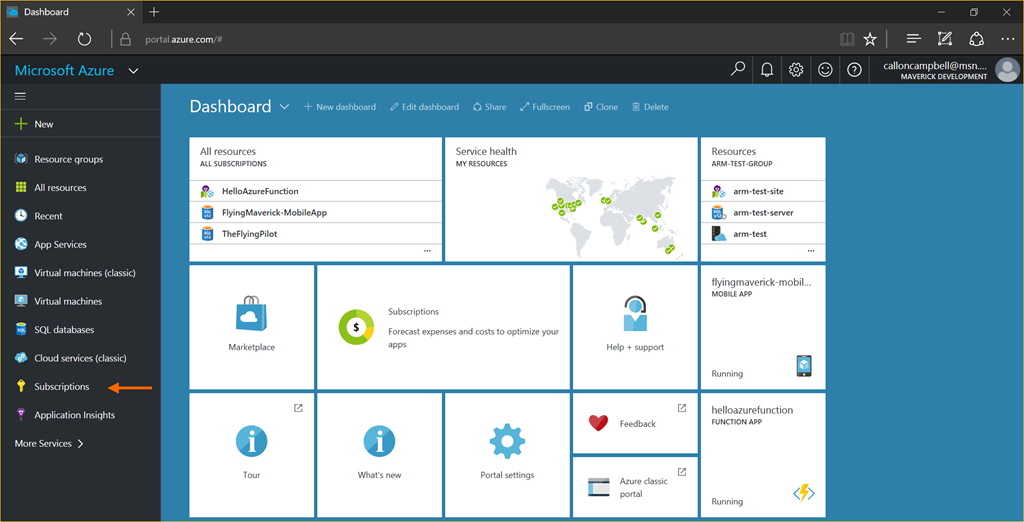Select Subscriptions in the left sidebar
1024x522 pixels.
pos(61,387)
